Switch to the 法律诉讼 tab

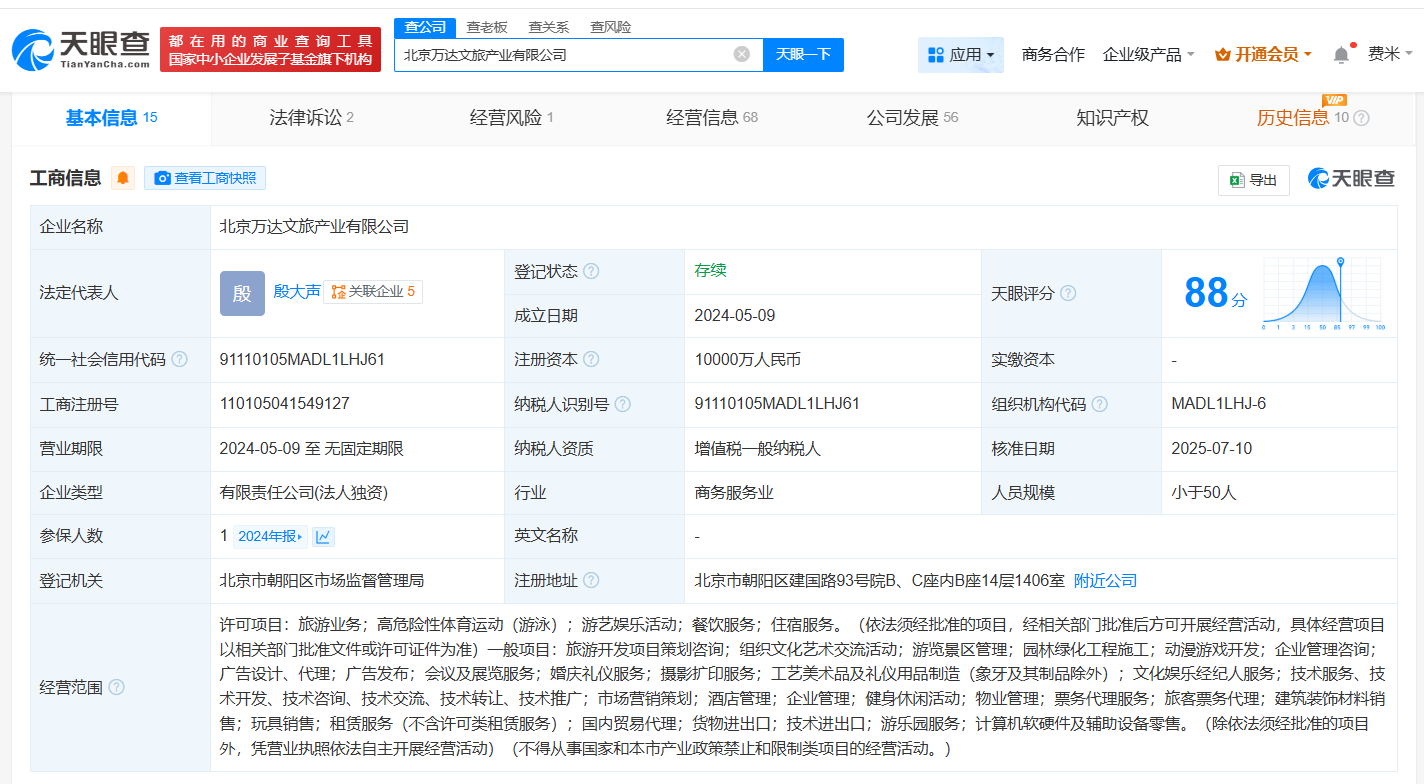point(312,118)
